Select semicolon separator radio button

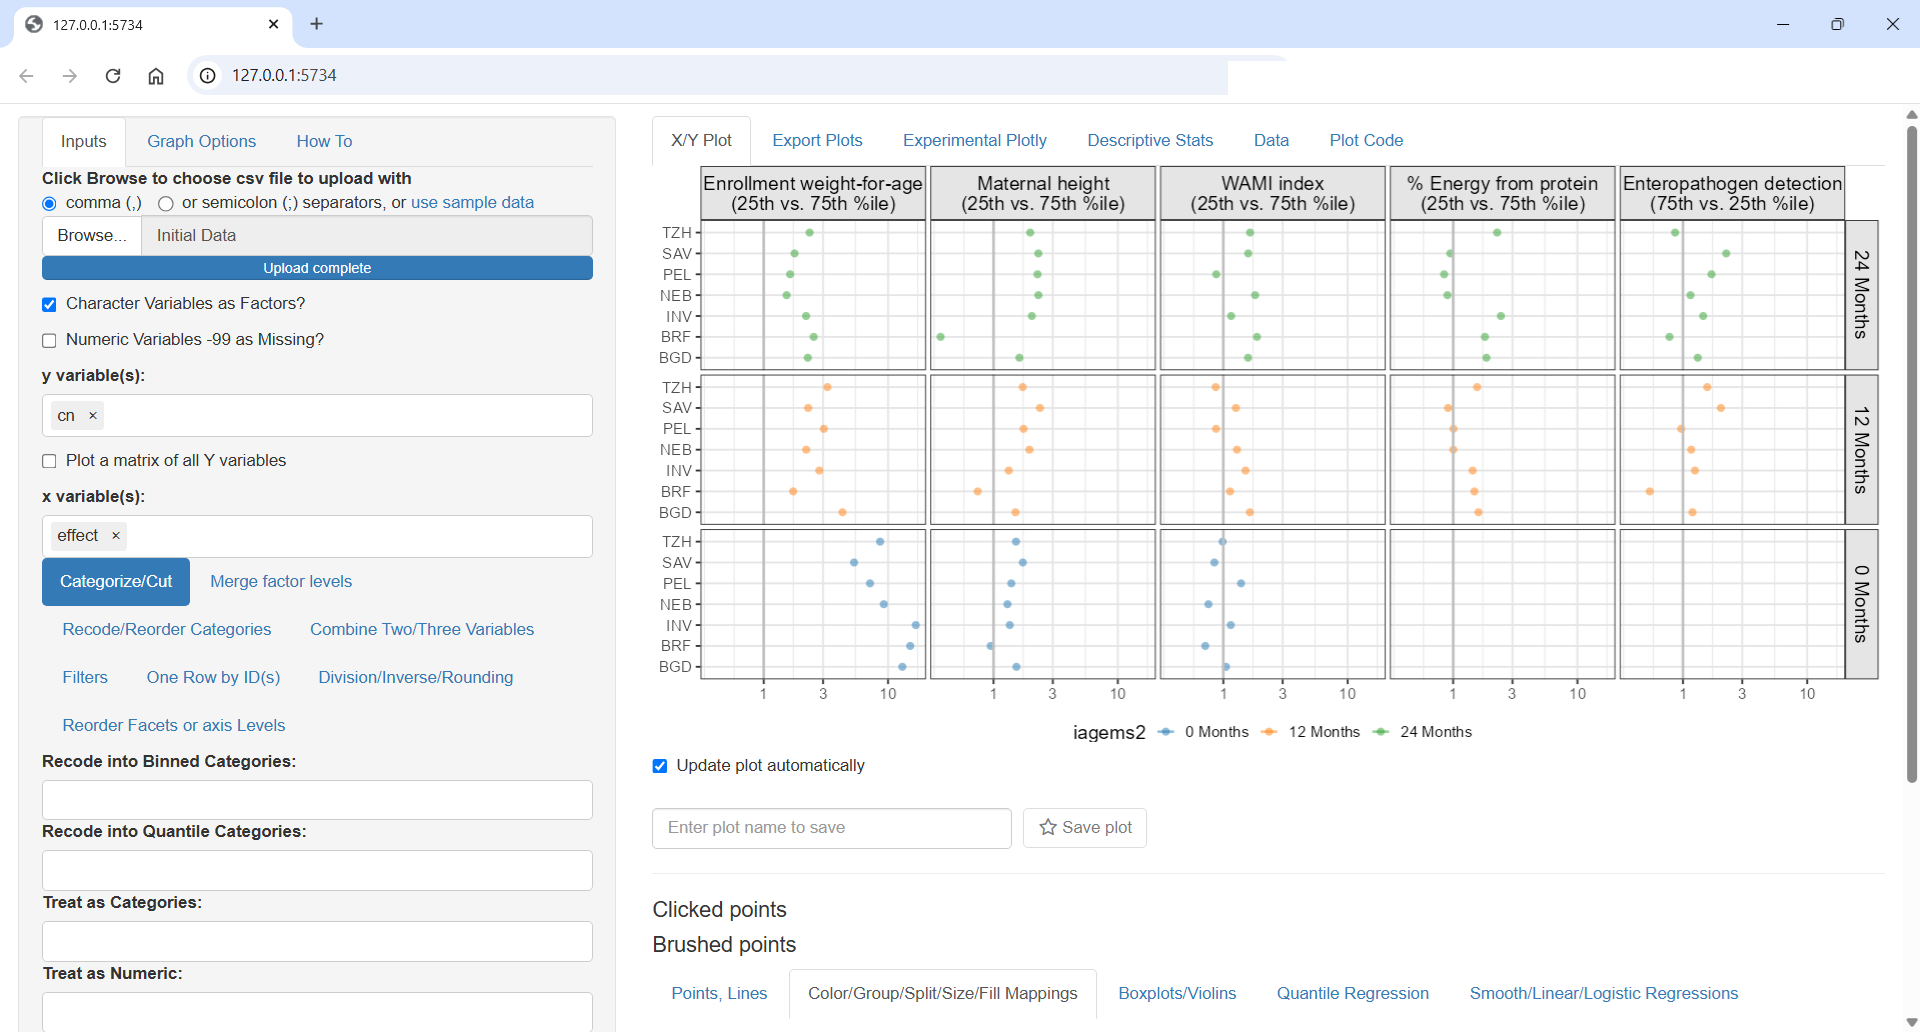tap(166, 204)
